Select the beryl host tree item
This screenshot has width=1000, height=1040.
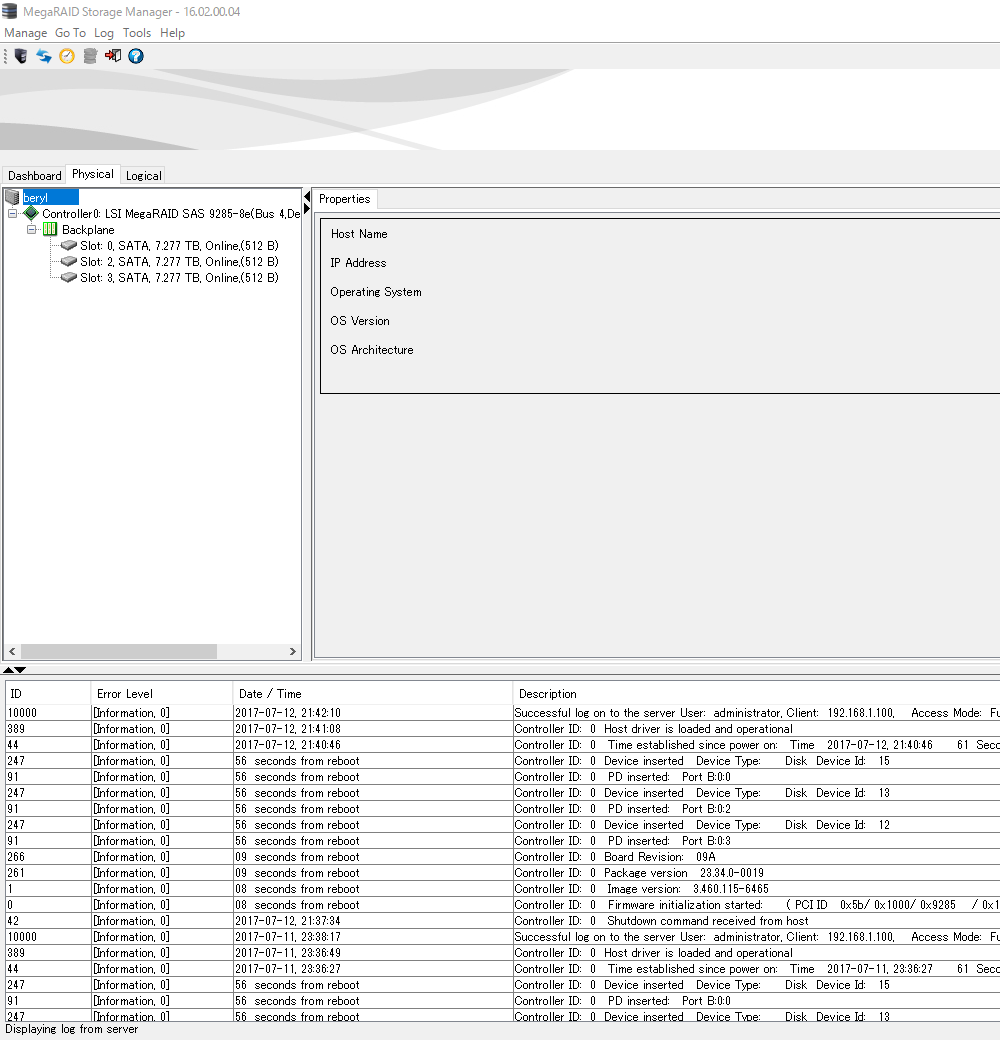(x=50, y=197)
